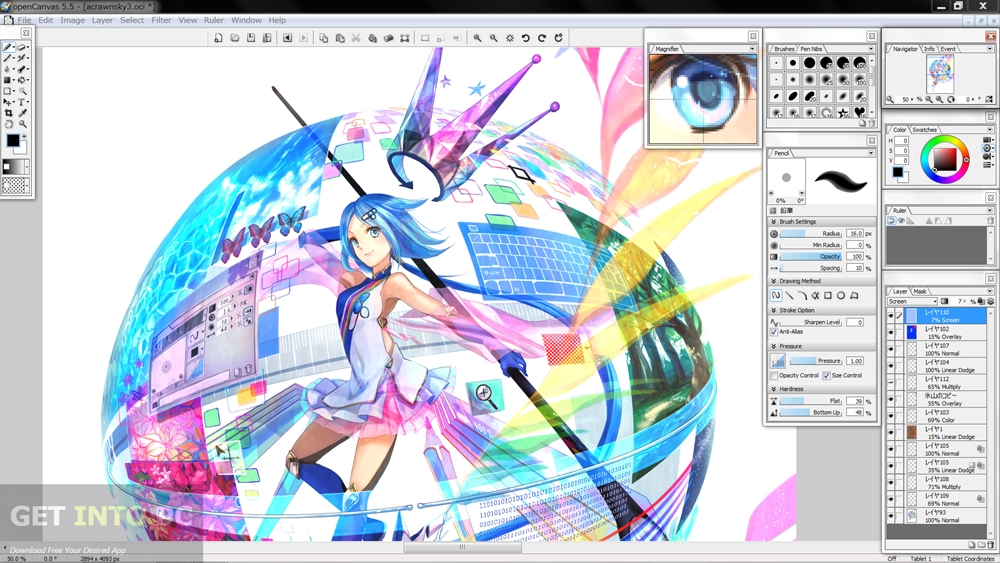Enable the Opacity Control checkbox
Image resolution: width=1000 pixels, height=563 pixels.
pos(774,376)
